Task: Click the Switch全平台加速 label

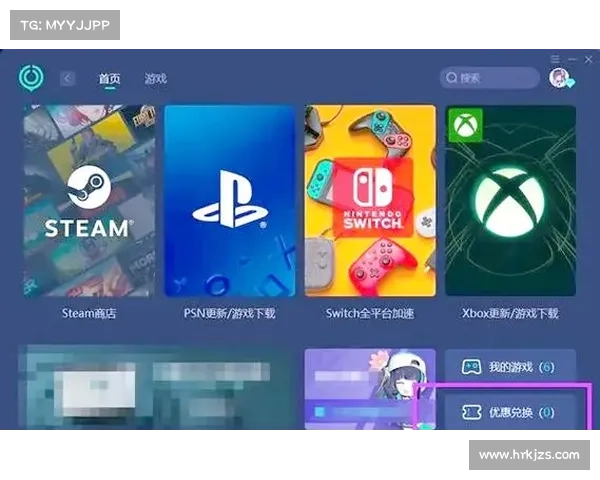Action: click(x=370, y=313)
